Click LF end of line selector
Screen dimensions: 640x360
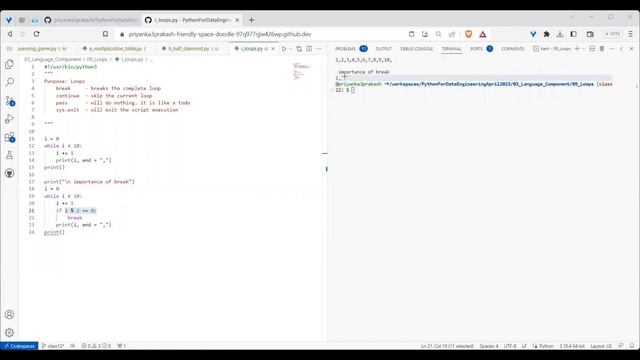tap(524, 346)
